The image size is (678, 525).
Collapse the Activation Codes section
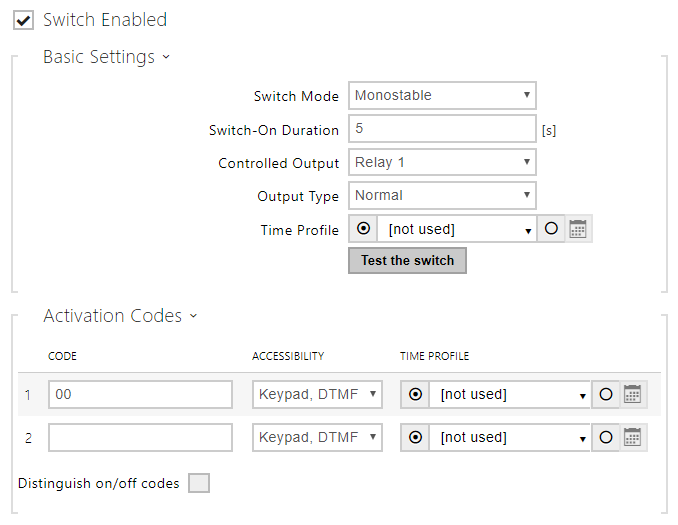(x=120, y=316)
